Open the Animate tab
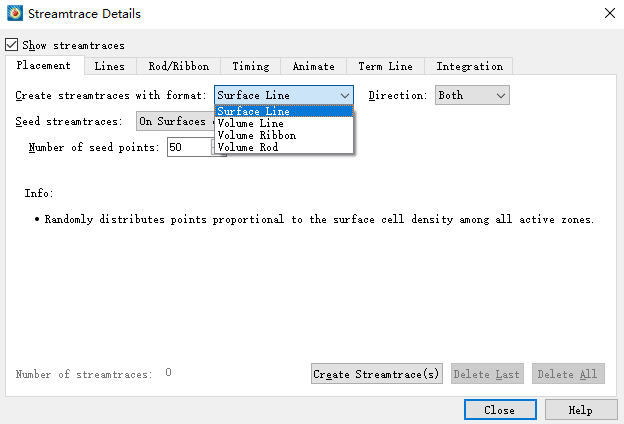 (314, 66)
